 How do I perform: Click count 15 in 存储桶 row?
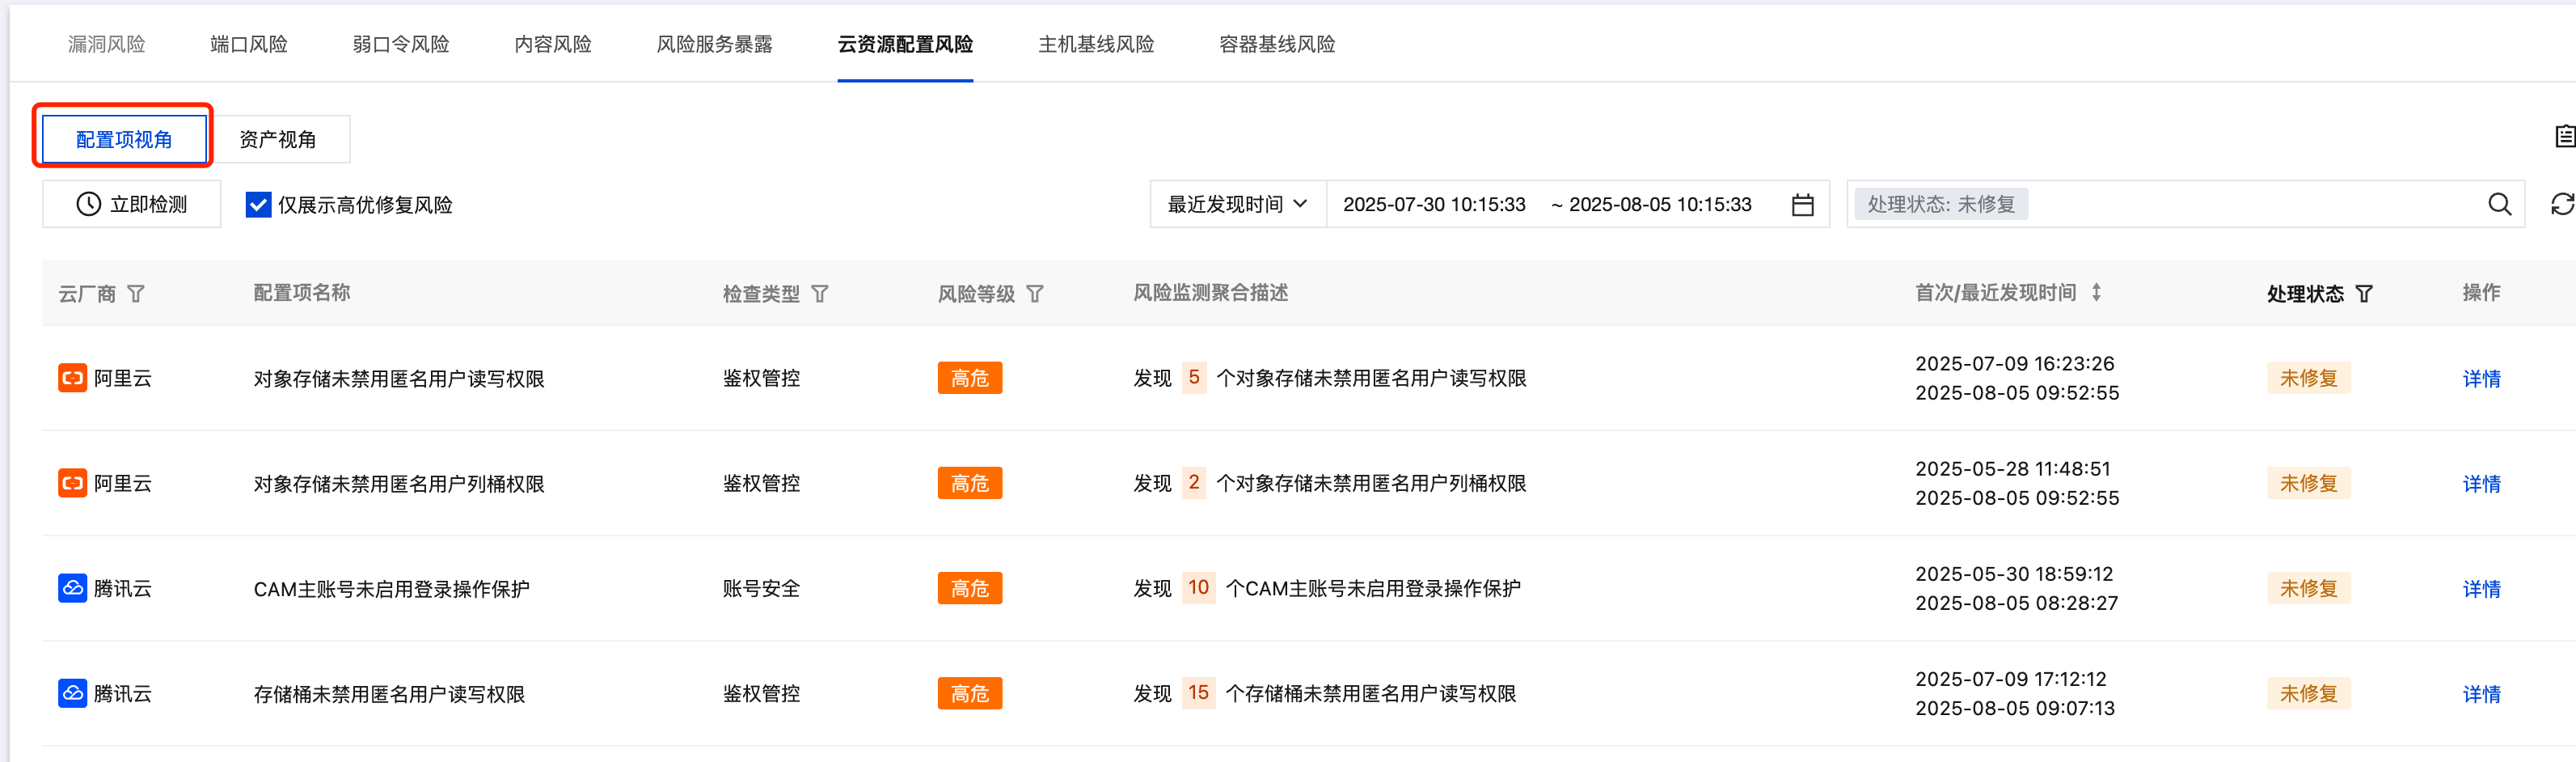click(x=1198, y=693)
